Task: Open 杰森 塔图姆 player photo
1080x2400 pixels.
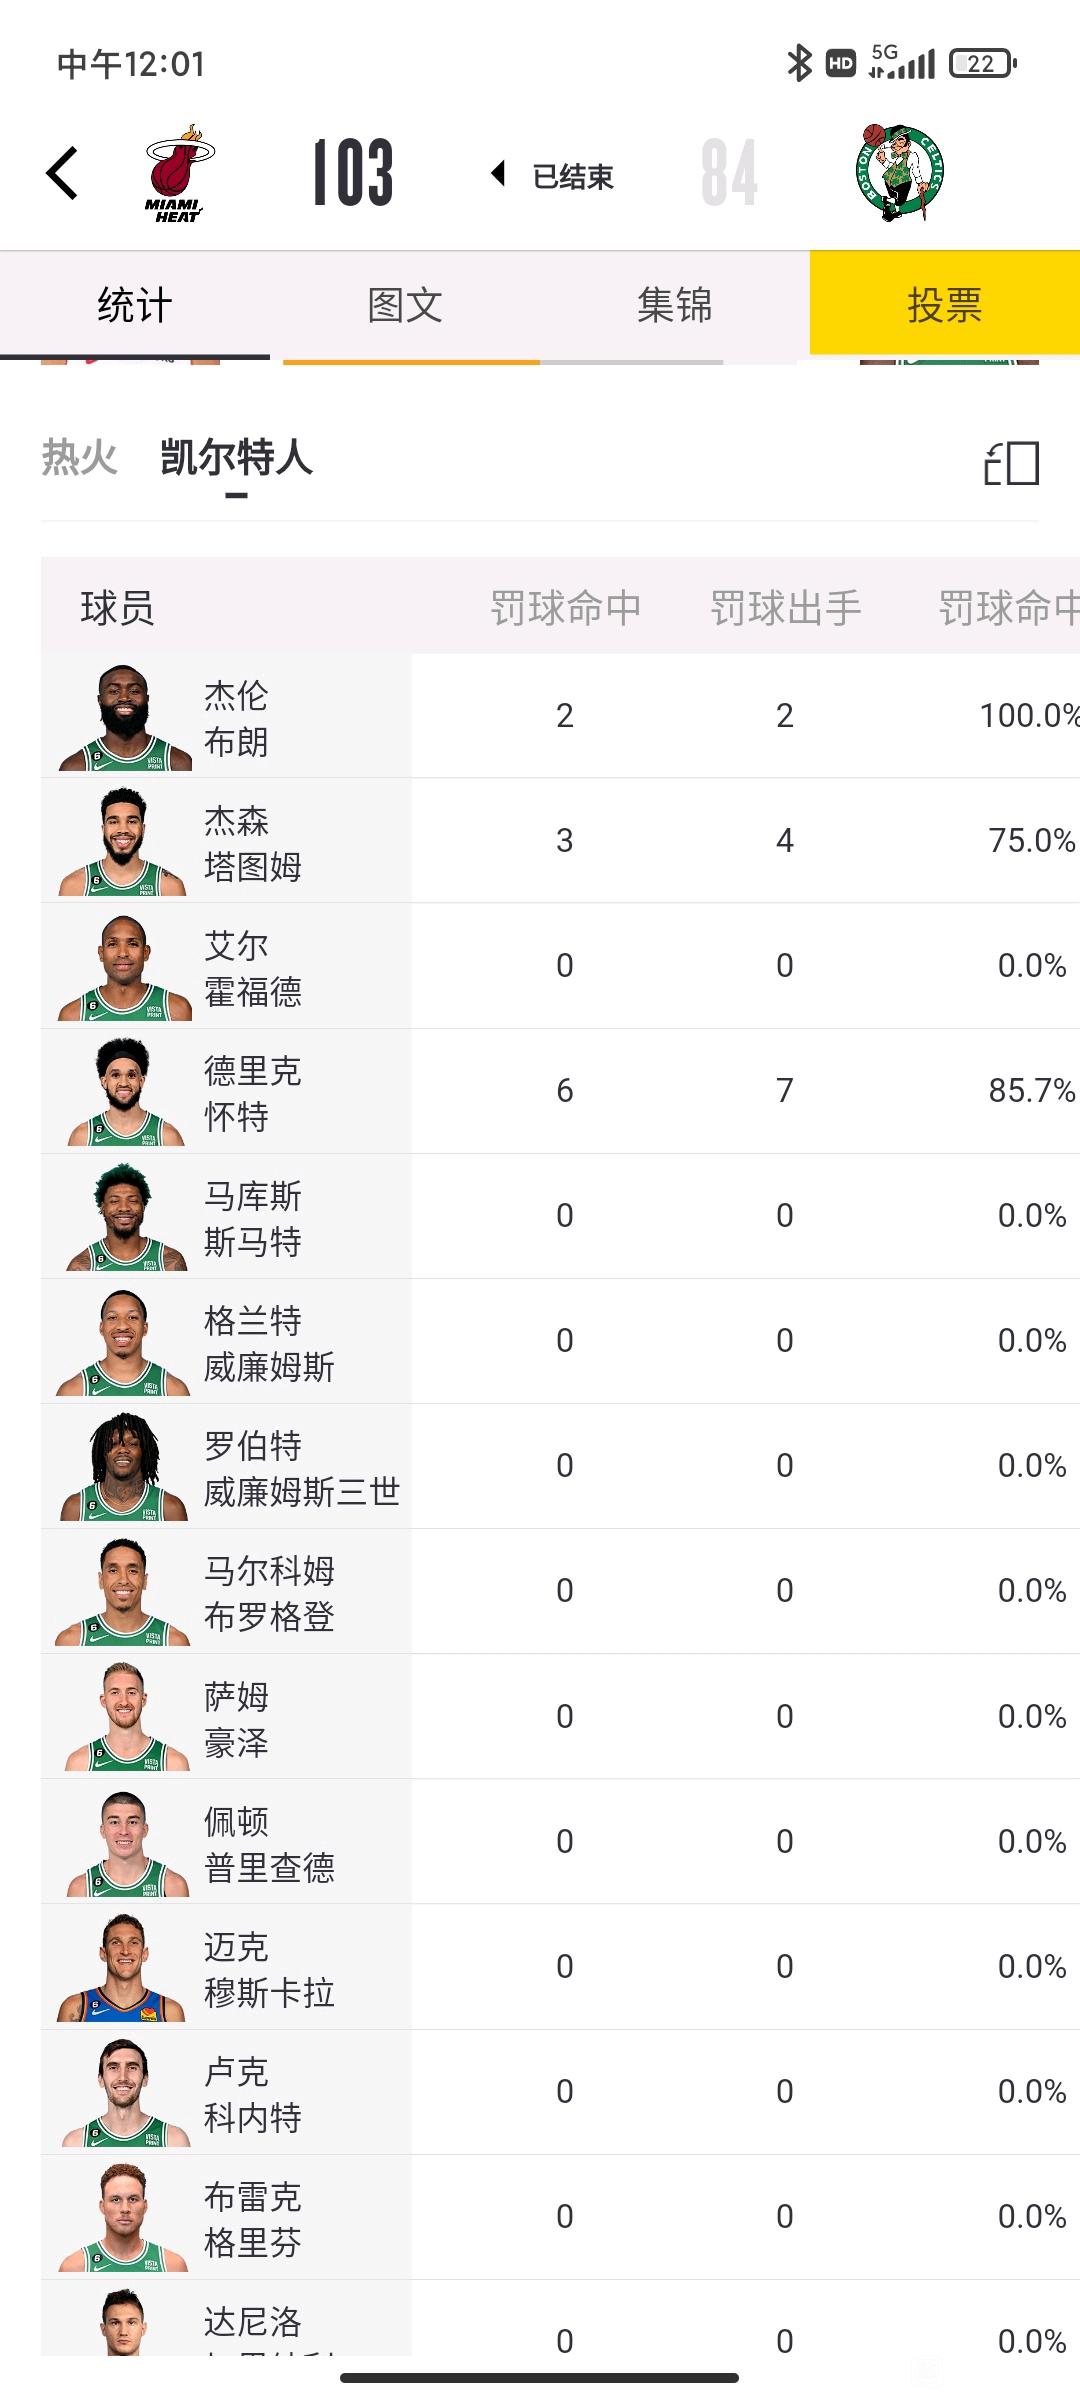Action: (x=123, y=842)
